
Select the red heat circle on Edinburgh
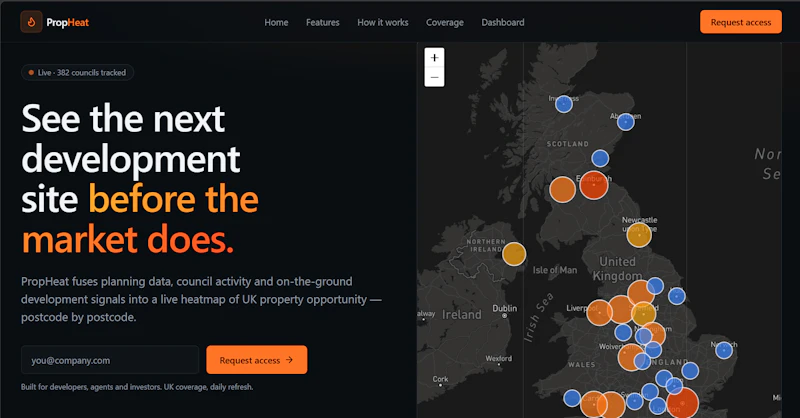tap(594, 185)
